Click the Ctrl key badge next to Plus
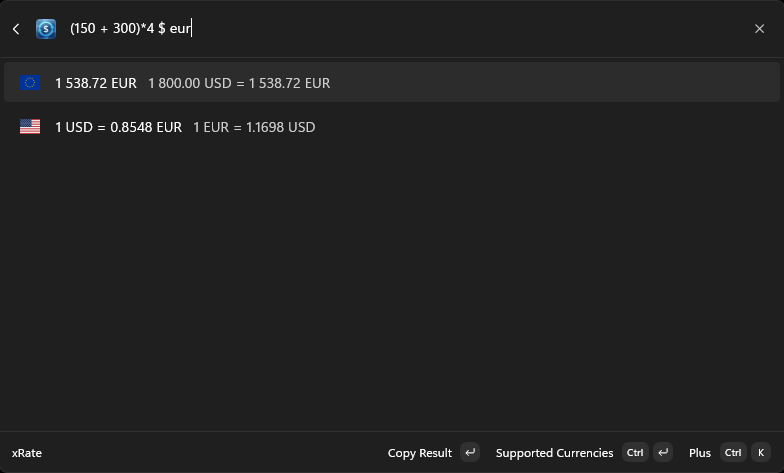The image size is (784, 473). click(733, 452)
